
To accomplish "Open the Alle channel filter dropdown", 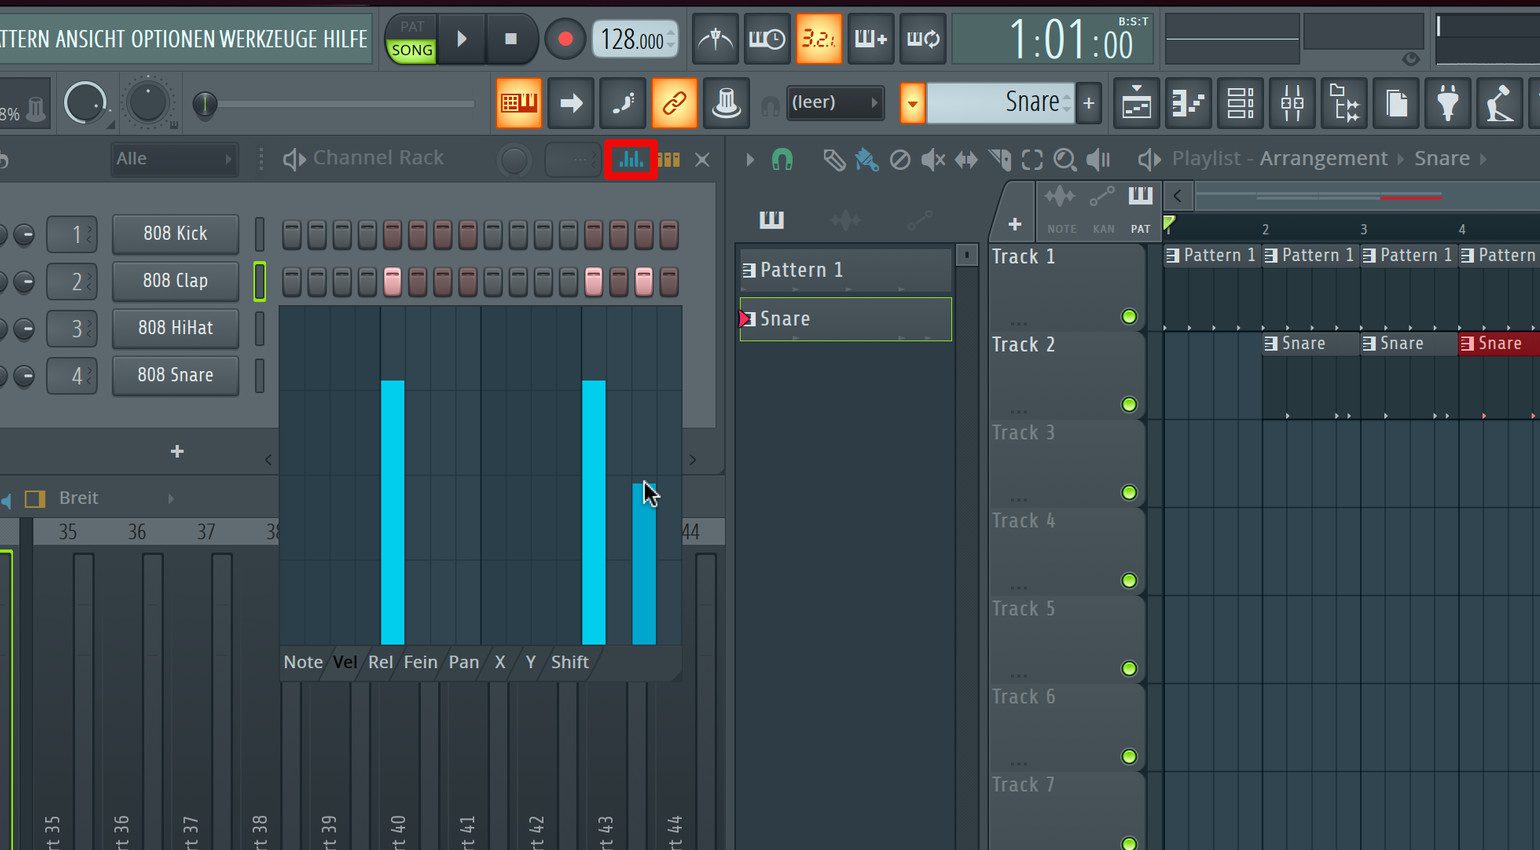I will coord(173,159).
